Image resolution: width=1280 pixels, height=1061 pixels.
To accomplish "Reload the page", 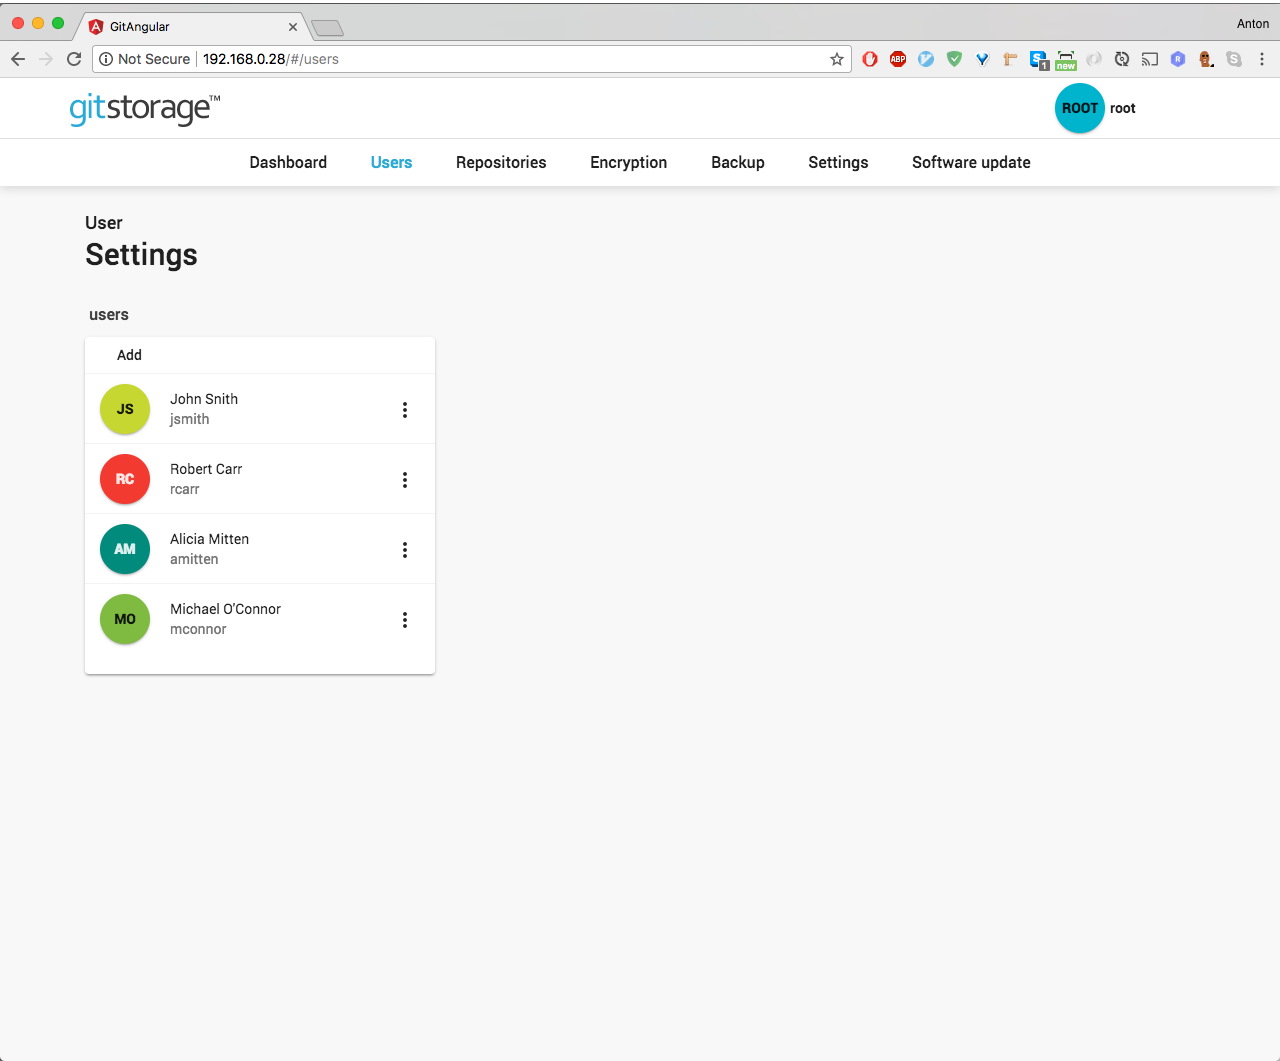I will (x=73, y=59).
